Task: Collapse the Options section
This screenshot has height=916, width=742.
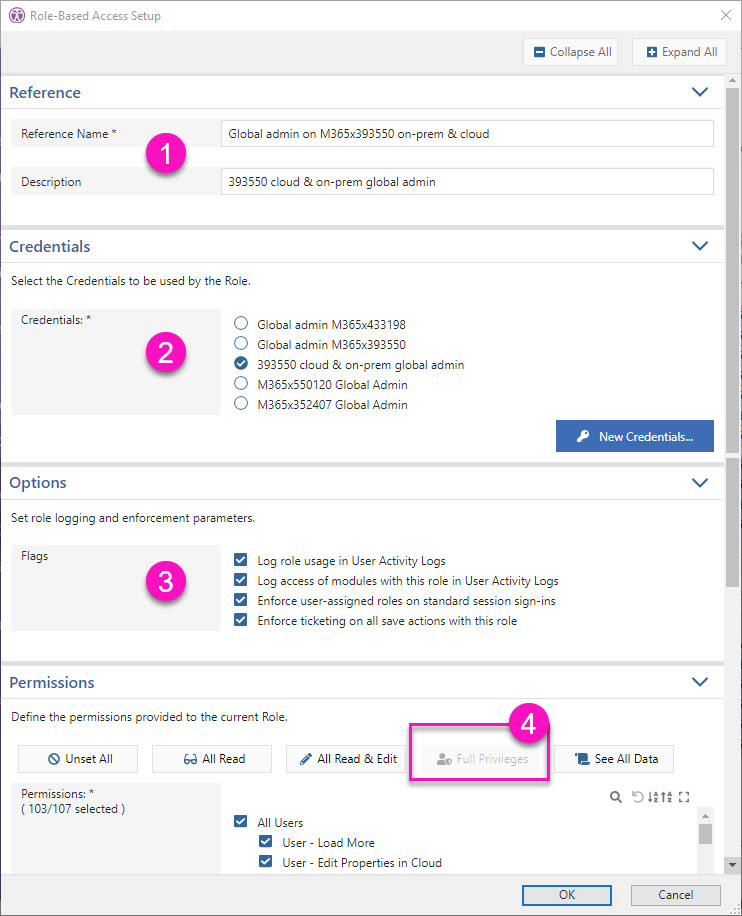Action: point(700,482)
